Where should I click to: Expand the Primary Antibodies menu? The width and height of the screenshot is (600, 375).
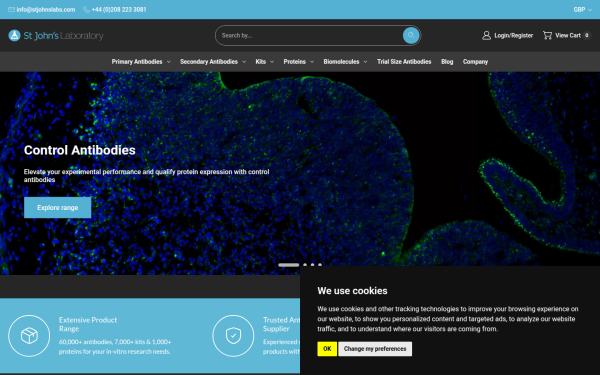[x=141, y=62]
